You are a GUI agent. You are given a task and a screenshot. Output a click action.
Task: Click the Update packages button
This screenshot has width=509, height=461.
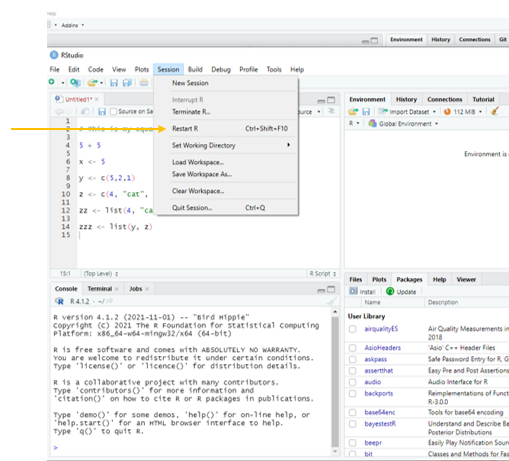[401, 291]
